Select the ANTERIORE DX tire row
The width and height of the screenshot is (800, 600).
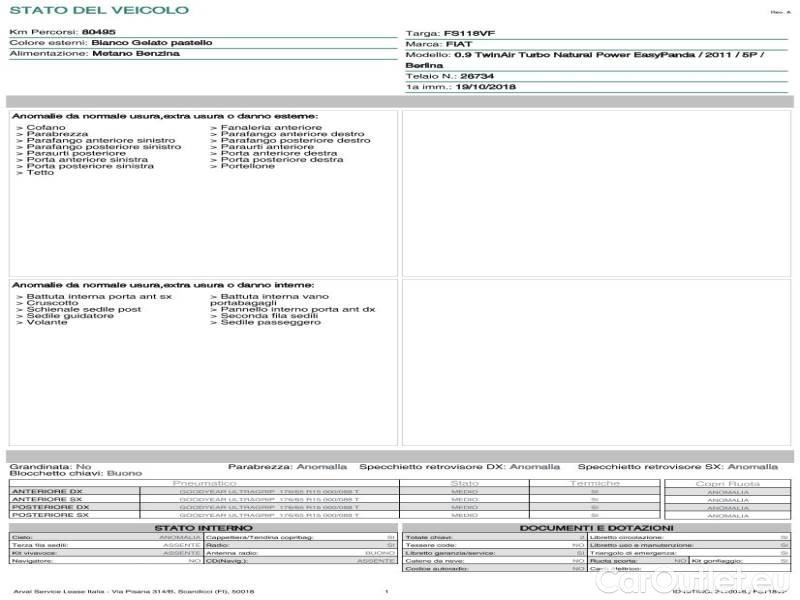click(200, 491)
